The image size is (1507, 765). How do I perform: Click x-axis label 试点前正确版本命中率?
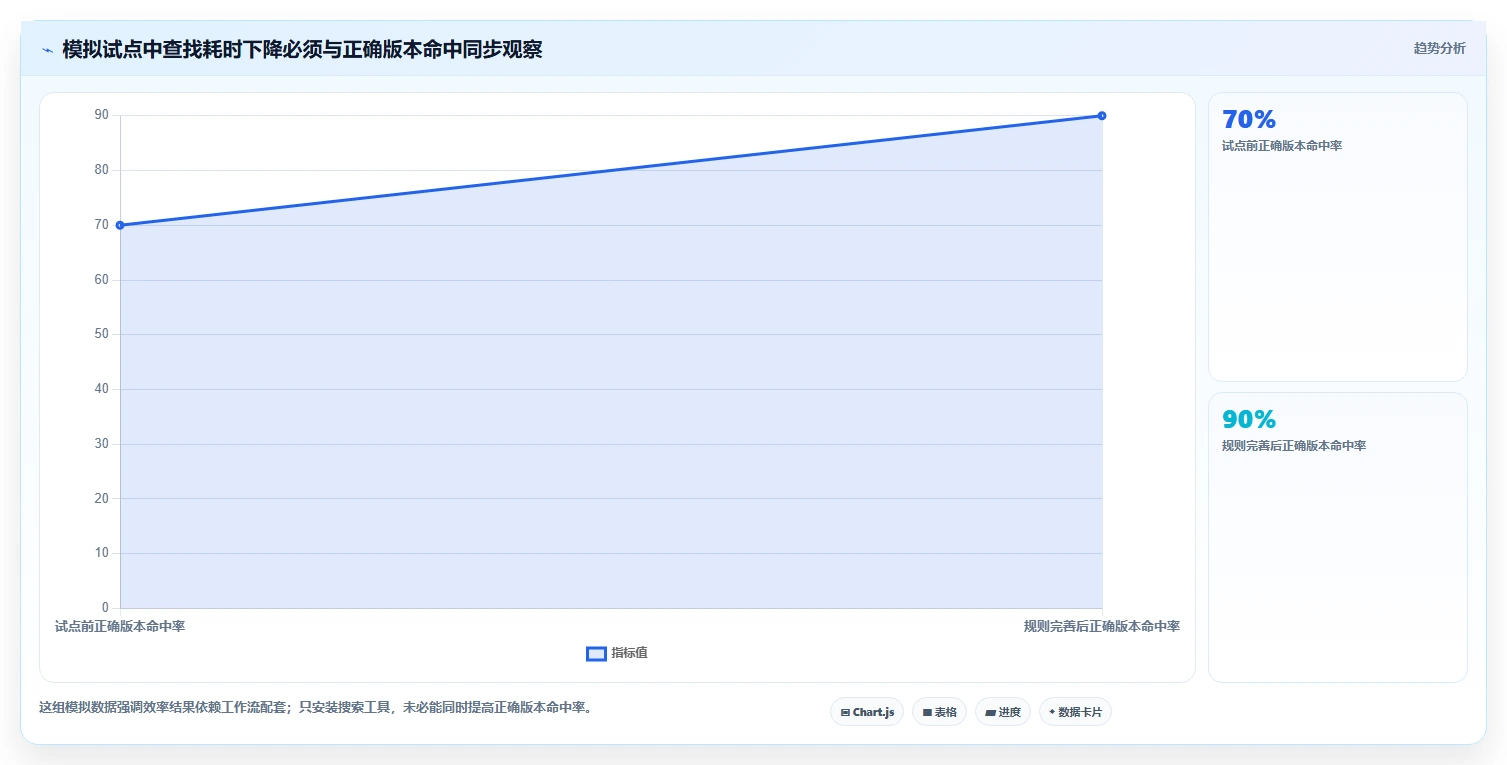click(x=120, y=627)
